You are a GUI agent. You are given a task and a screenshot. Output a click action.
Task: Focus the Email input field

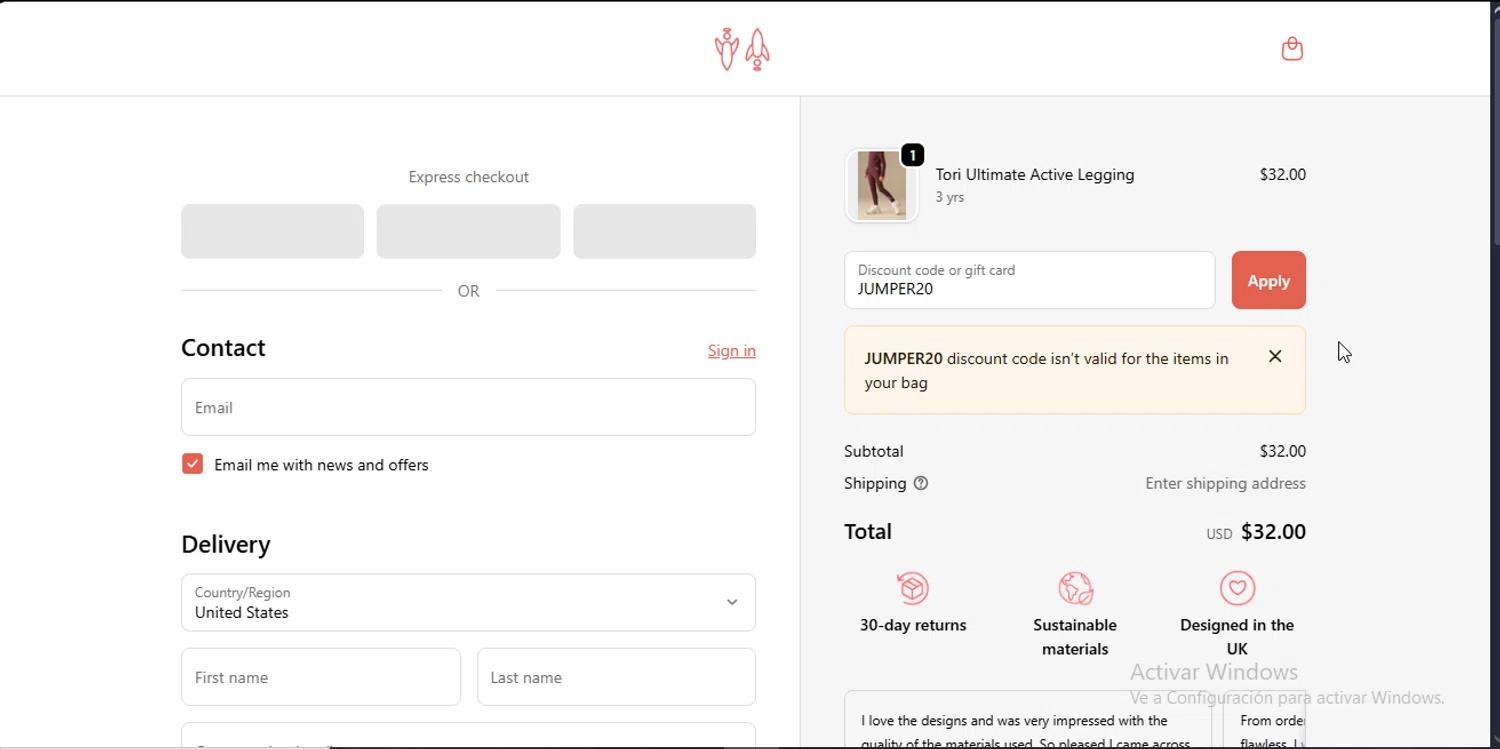point(468,407)
